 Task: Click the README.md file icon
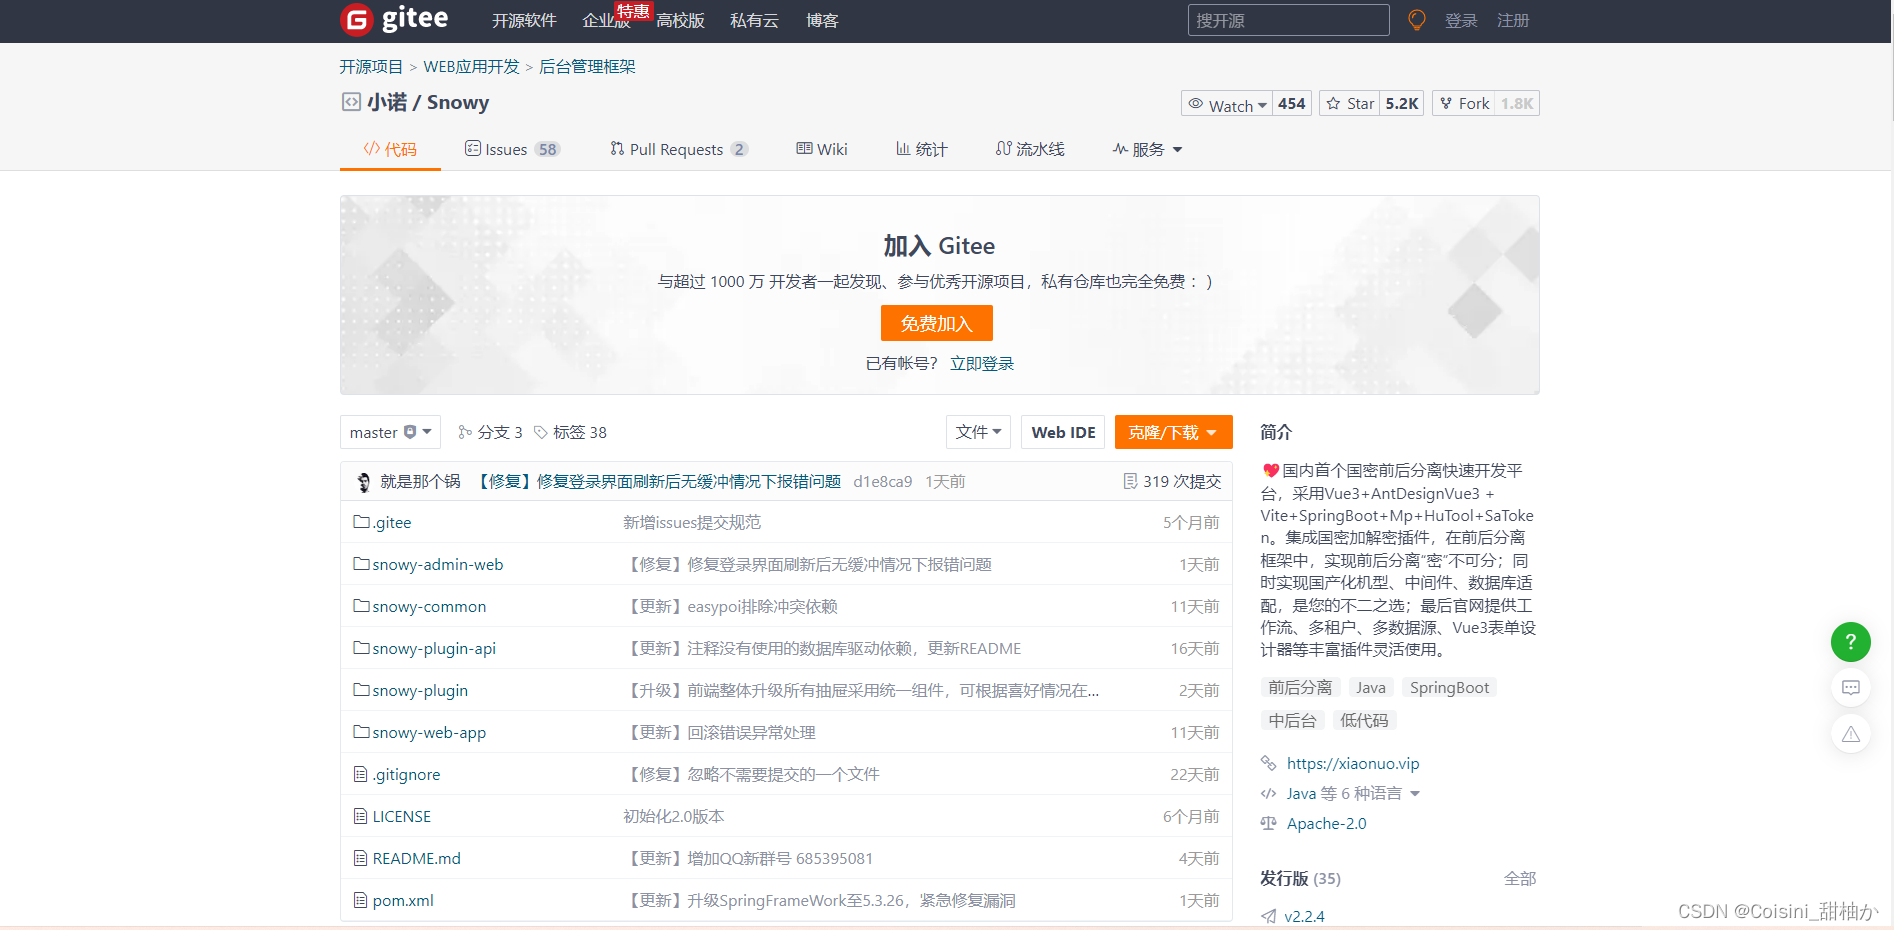pyautogui.click(x=361, y=858)
